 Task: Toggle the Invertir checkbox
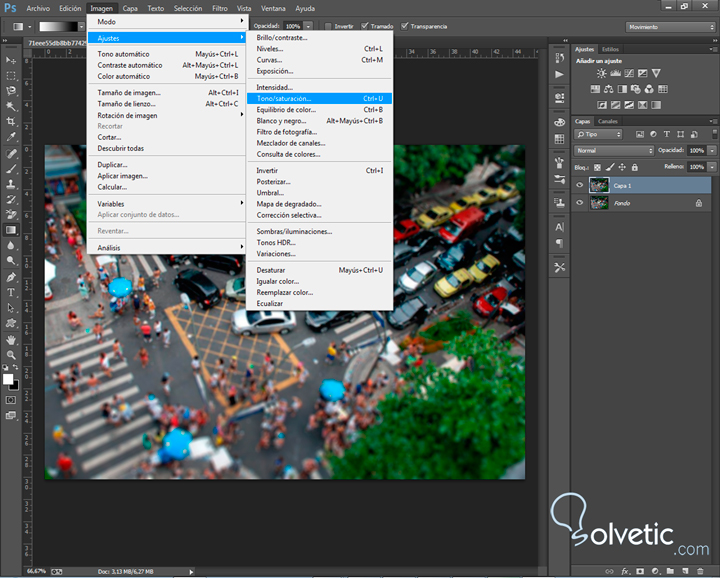pos(328,27)
